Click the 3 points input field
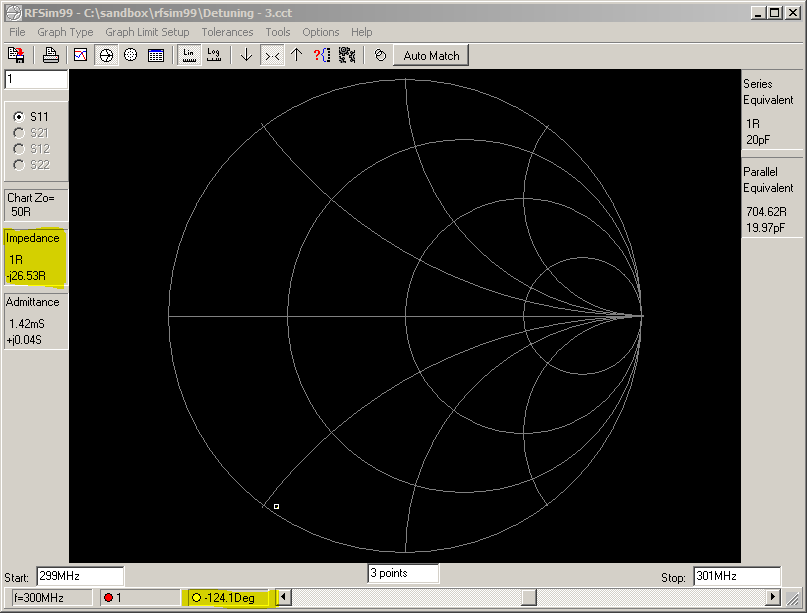The image size is (807, 613). click(x=403, y=573)
